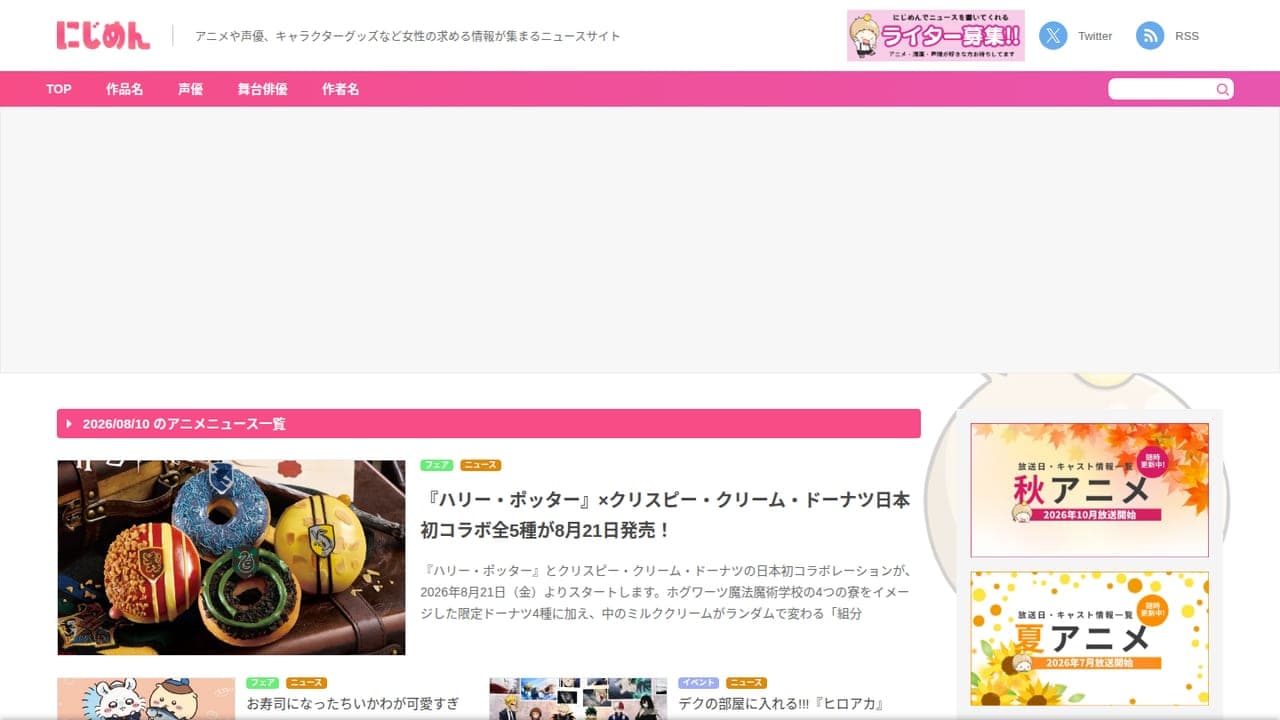The image size is (1280, 720).
Task: Open 作者名 navigation item
Action: tap(340, 89)
